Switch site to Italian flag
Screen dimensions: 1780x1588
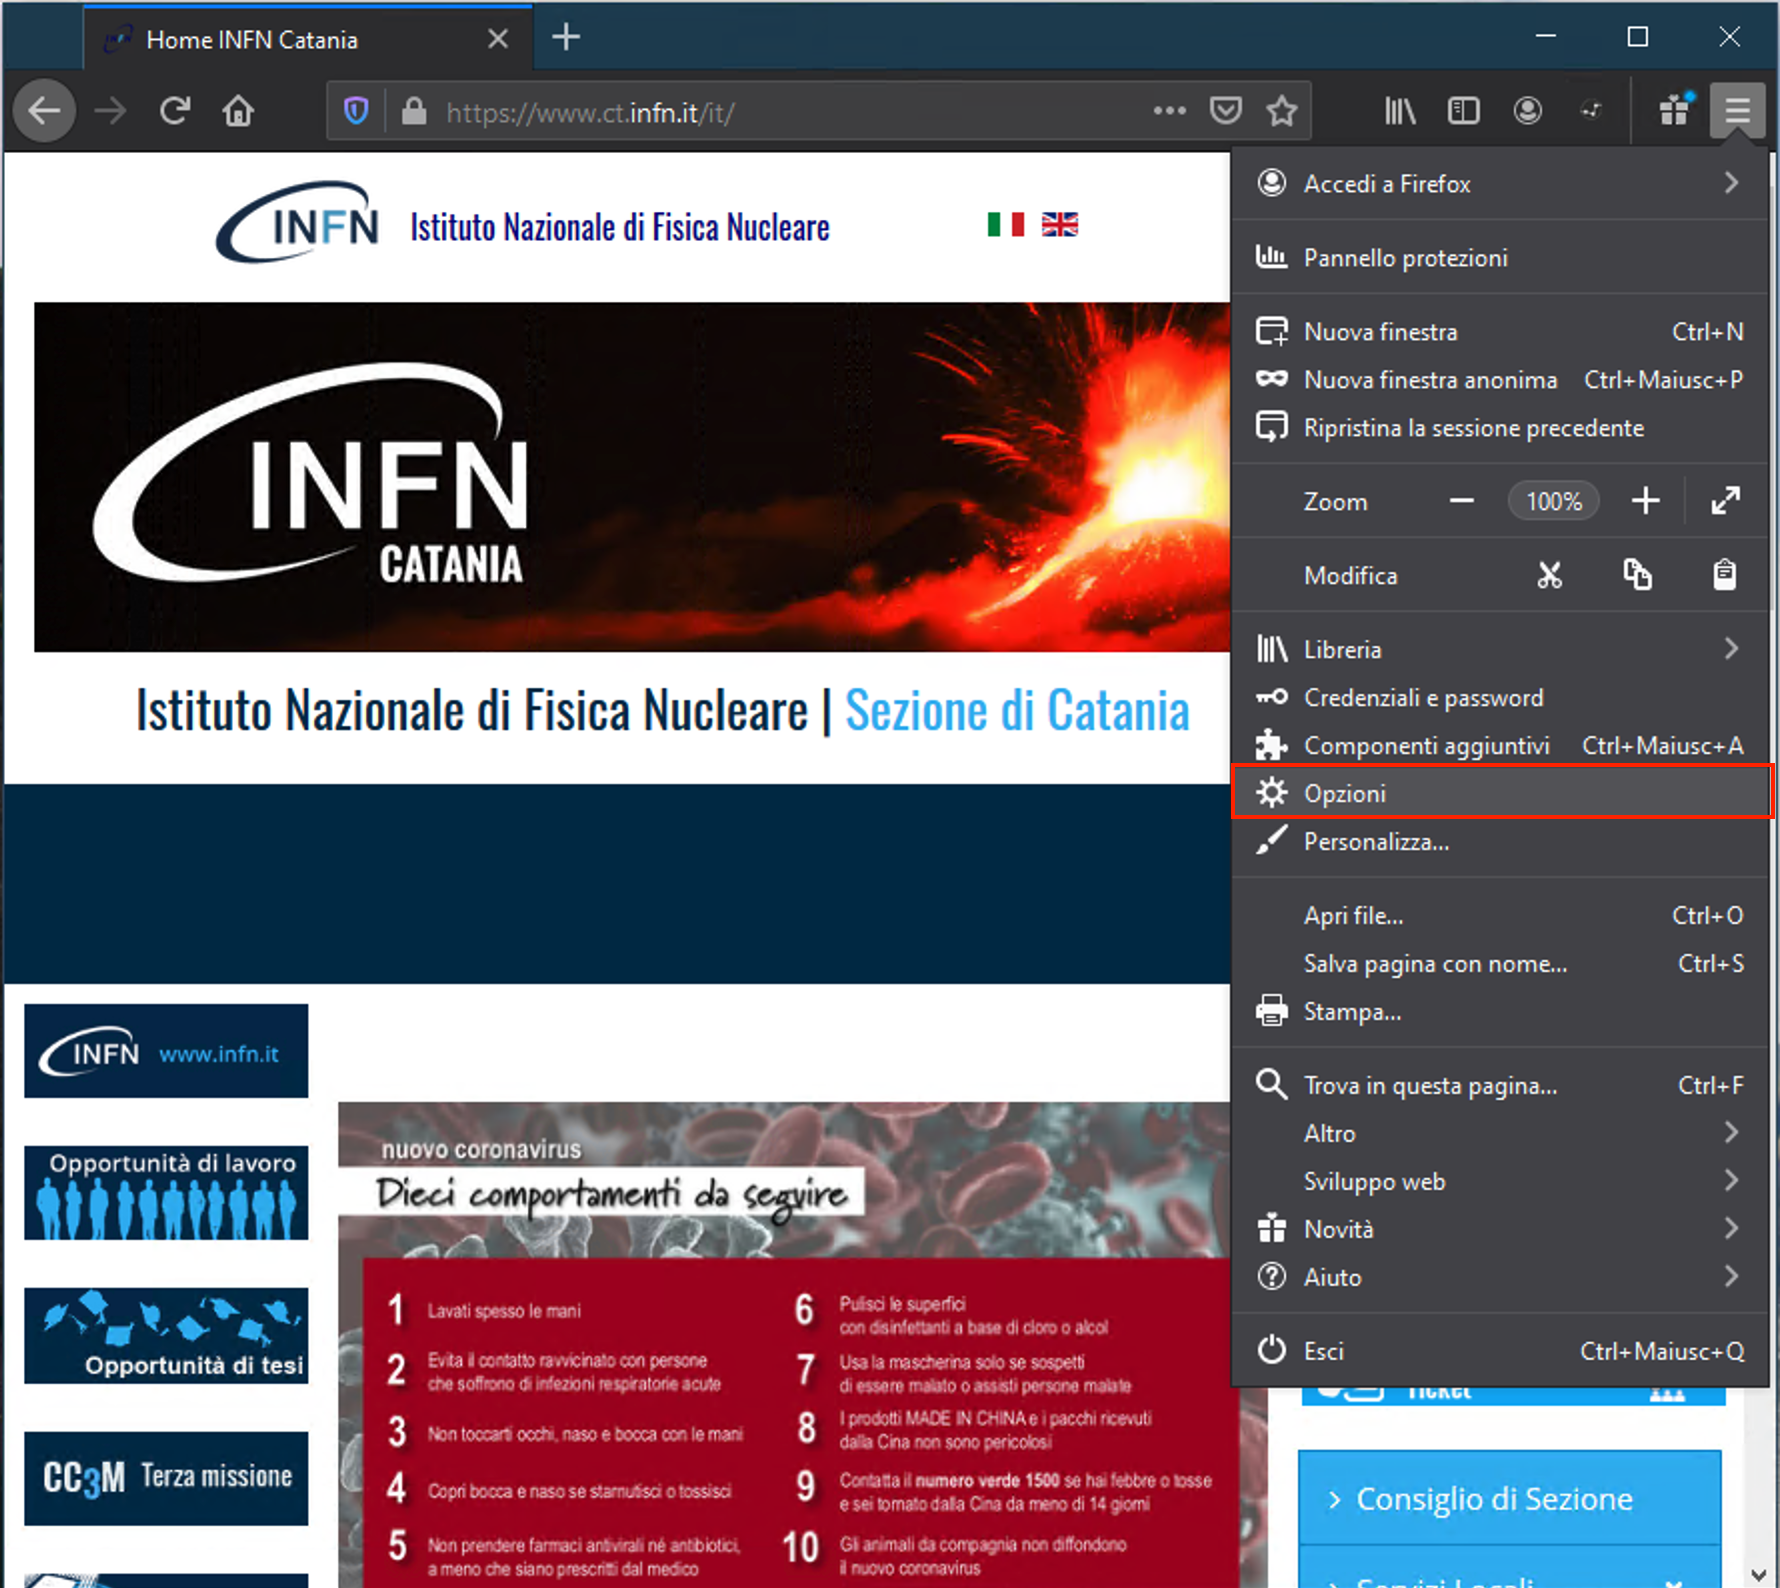1005,225
